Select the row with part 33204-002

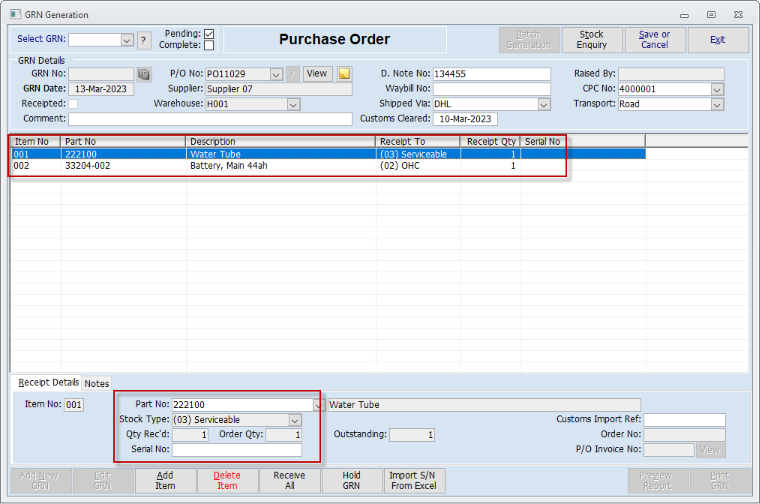[328, 166]
